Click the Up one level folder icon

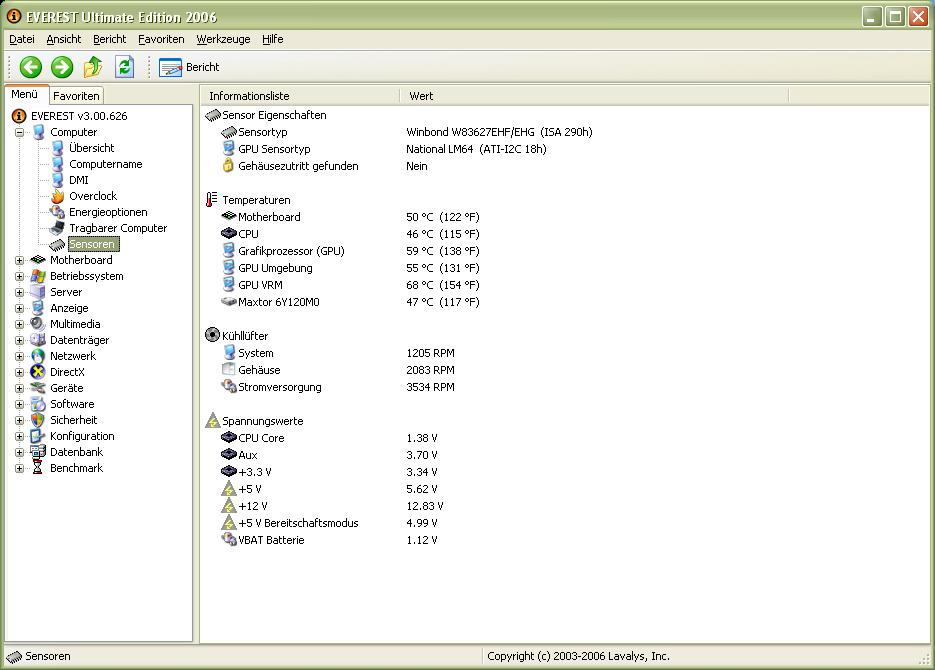click(92, 67)
